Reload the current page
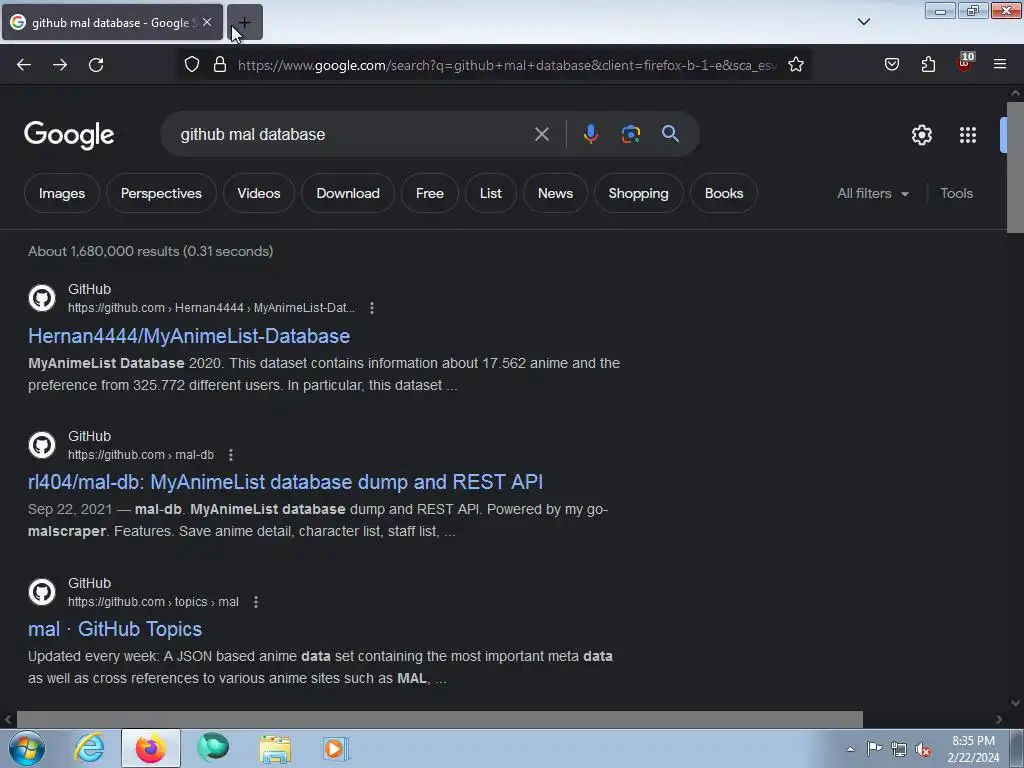The height and width of the screenshot is (768, 1024). pos(96,65)
